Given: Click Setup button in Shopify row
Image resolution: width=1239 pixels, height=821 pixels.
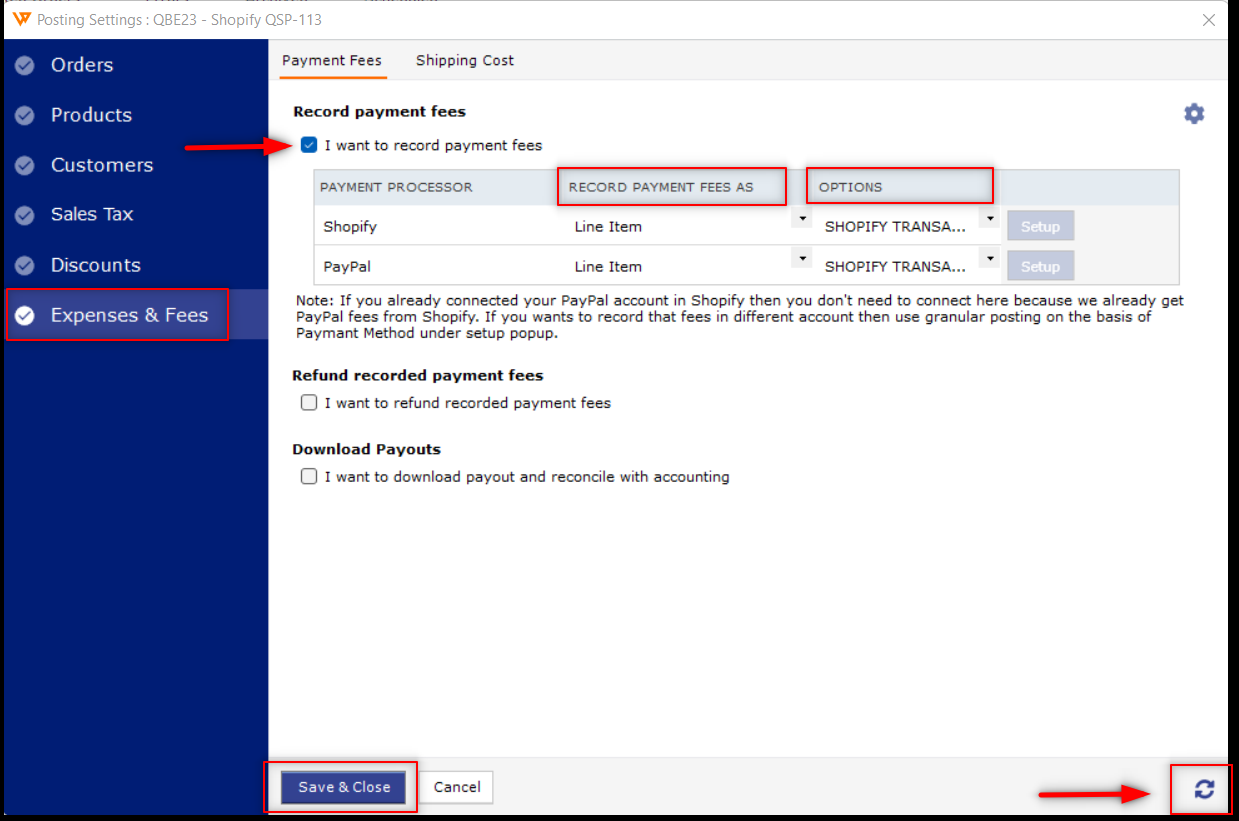Looking at the screenshot, I should [x=1040, y=226].
